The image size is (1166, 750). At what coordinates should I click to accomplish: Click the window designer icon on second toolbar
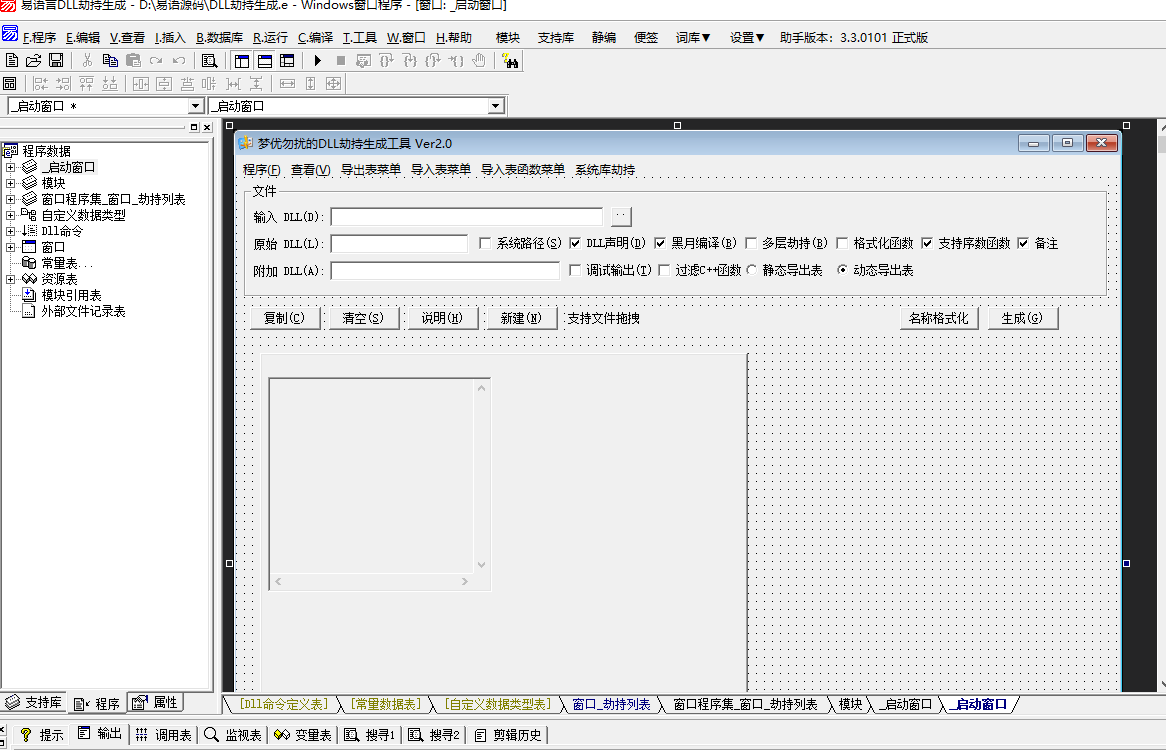(x=10, y=84)
